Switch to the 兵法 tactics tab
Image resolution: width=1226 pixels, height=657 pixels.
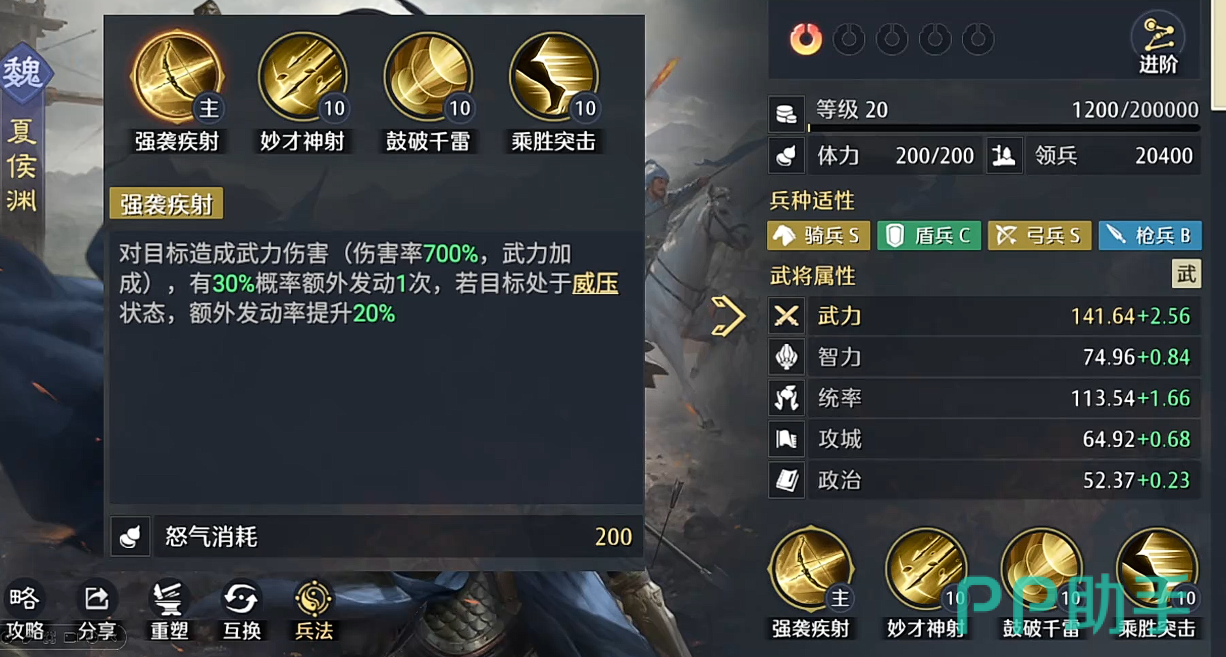coord(314,612)
